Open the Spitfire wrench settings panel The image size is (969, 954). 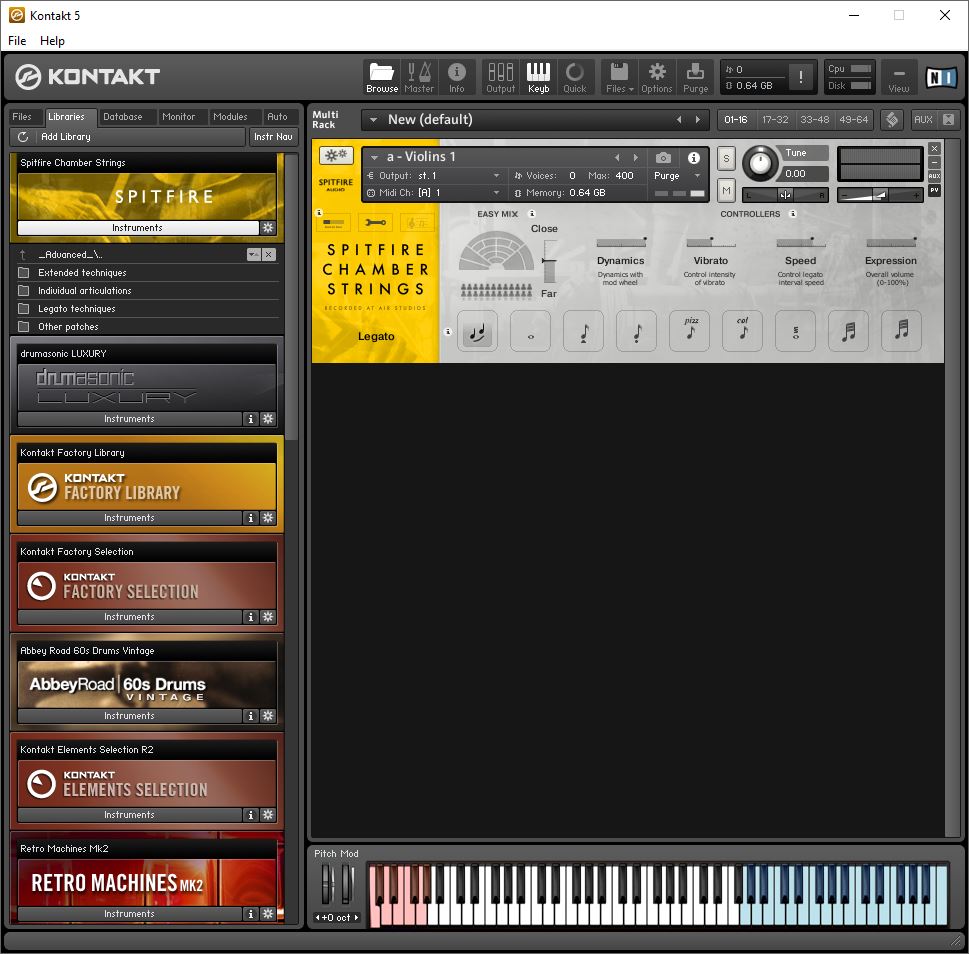(375, 222)
